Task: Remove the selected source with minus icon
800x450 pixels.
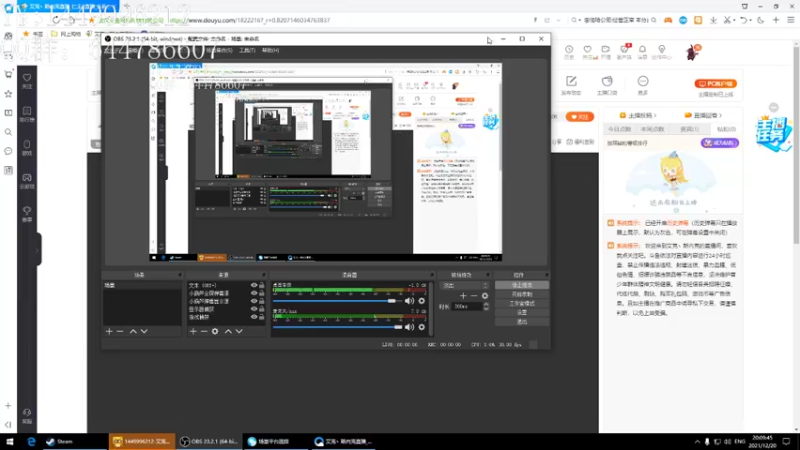Action: [204, 332]
